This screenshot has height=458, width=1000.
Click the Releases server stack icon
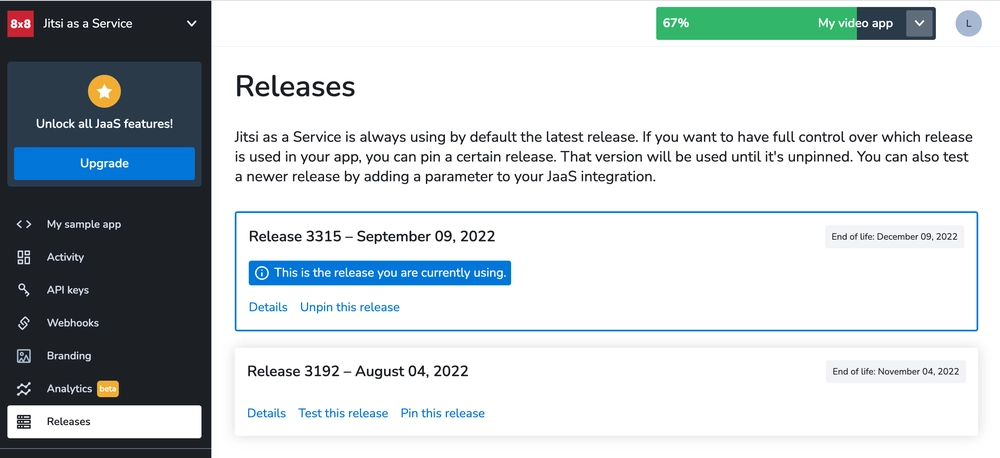(24, 422)
